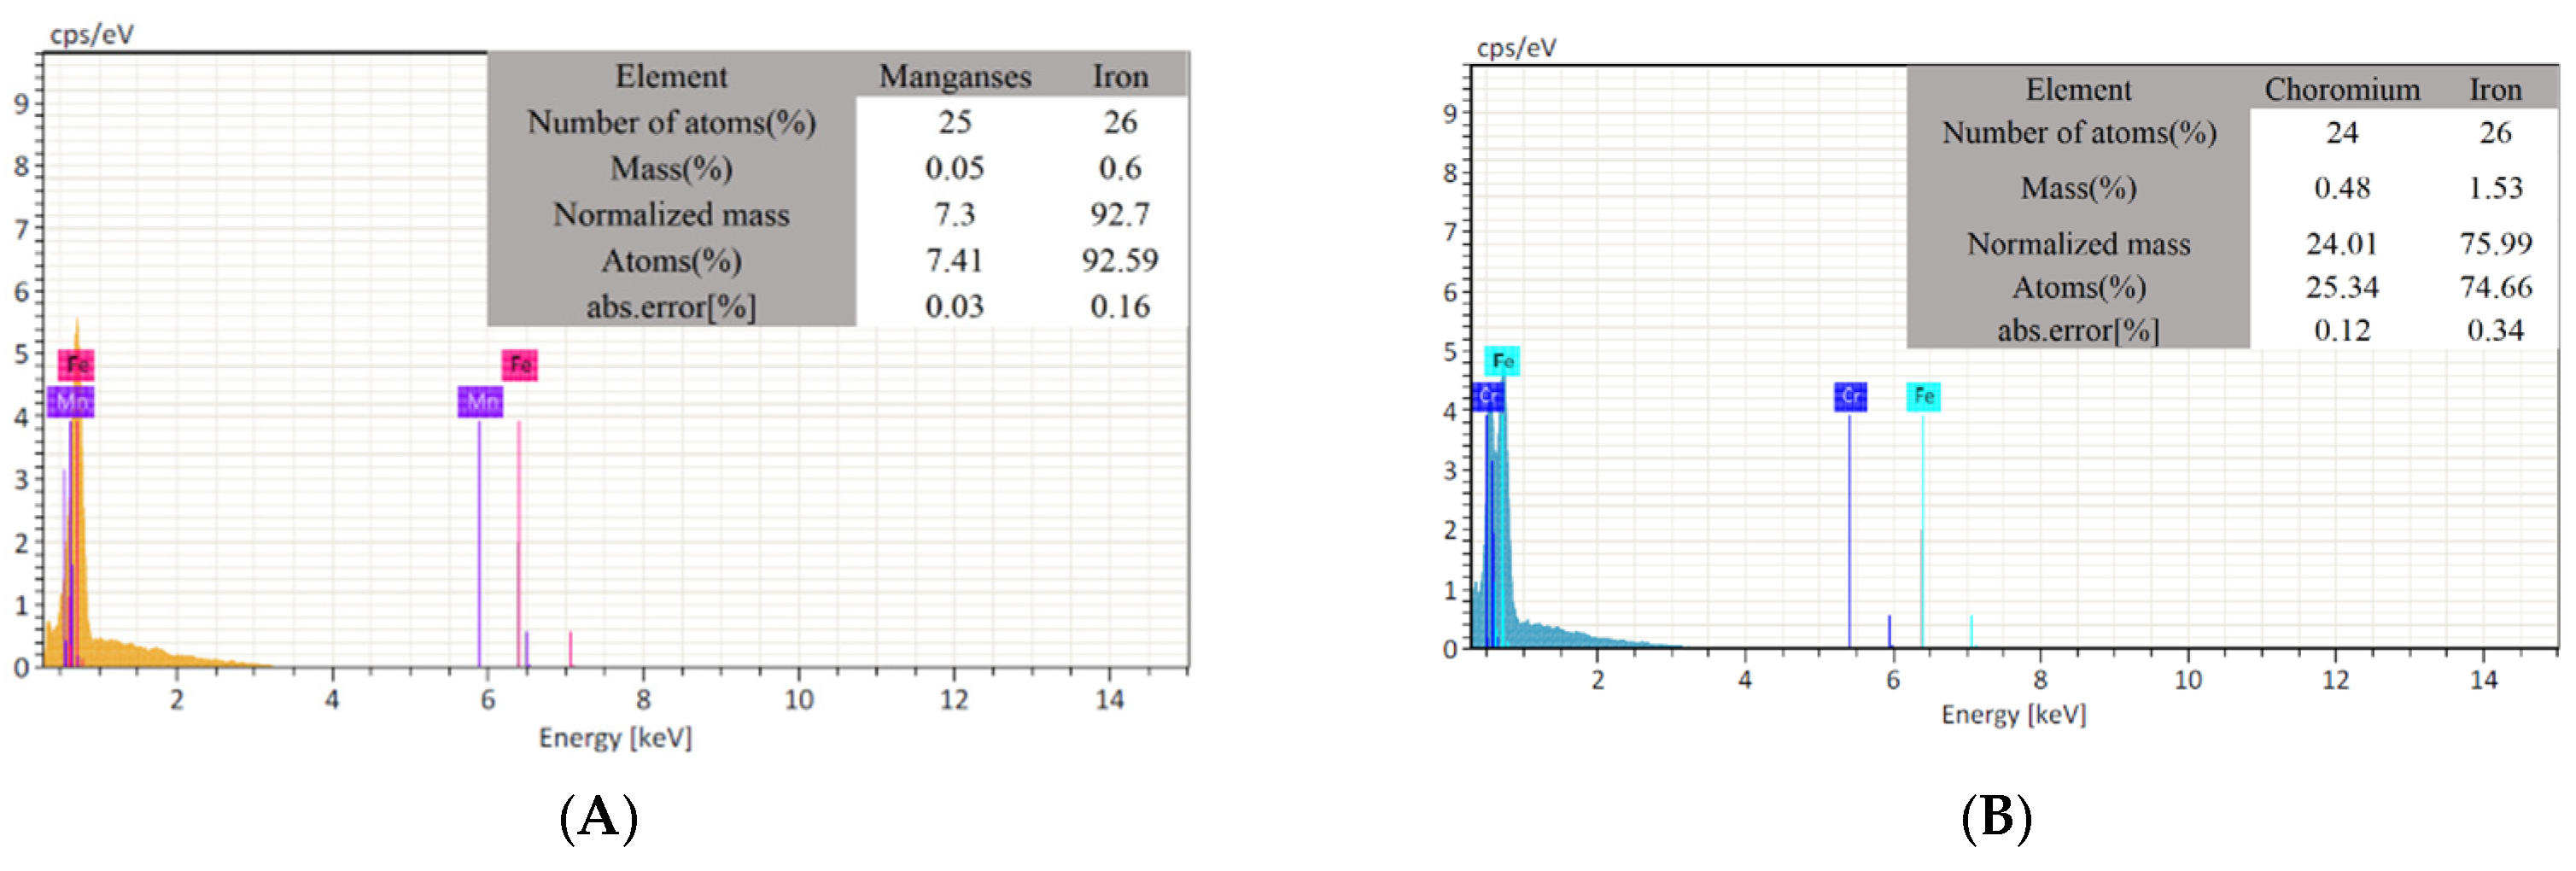Screen dimensions: 2576x871
Task: Select the iron mass value 1.53
Action: (x=2495, y=188)
